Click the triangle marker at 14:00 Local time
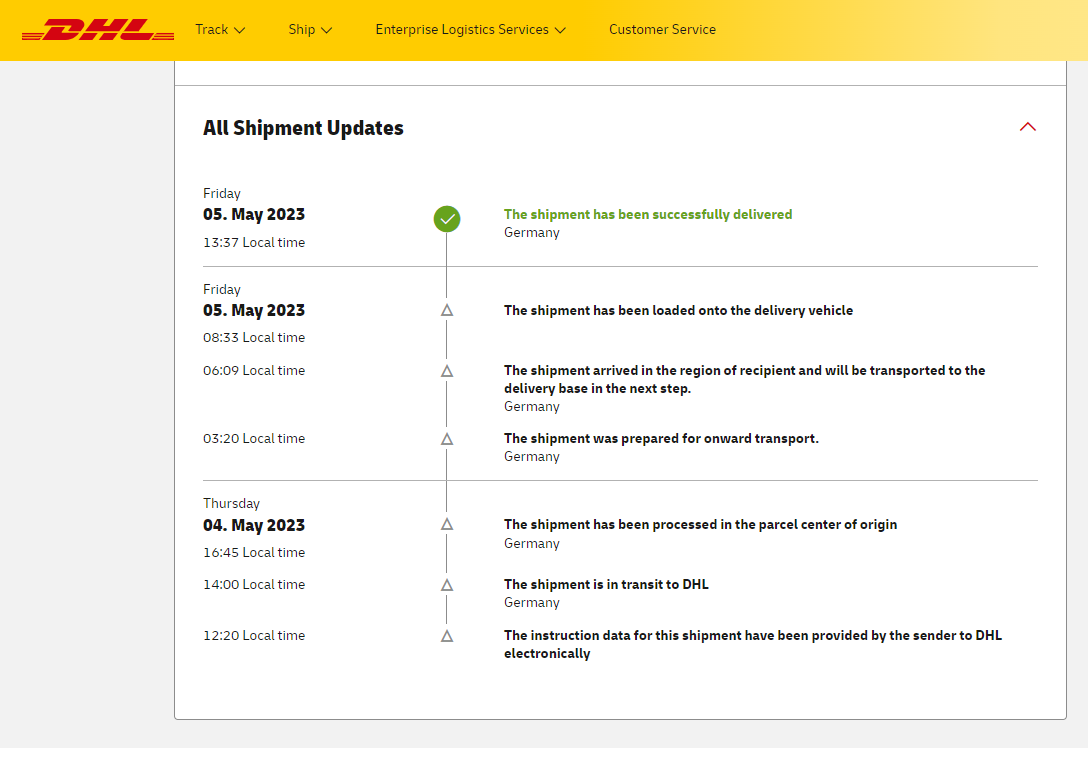The height and width of the screenshot is (762, 1088). pyautogui.click(x=447, y=585)
